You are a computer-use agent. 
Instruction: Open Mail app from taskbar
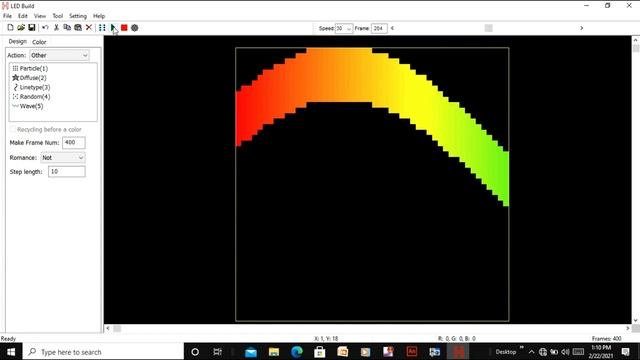pos(251,352)
